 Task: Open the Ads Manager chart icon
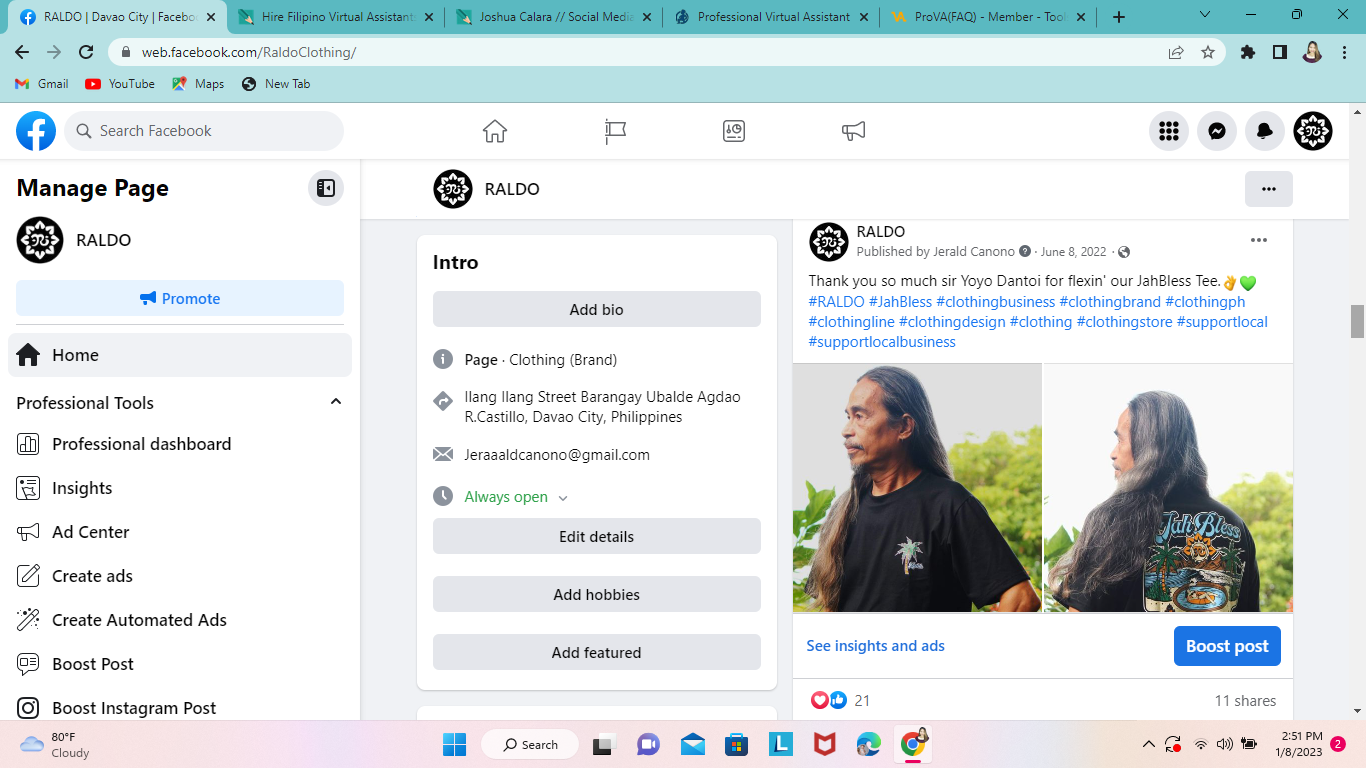(734, 131)
